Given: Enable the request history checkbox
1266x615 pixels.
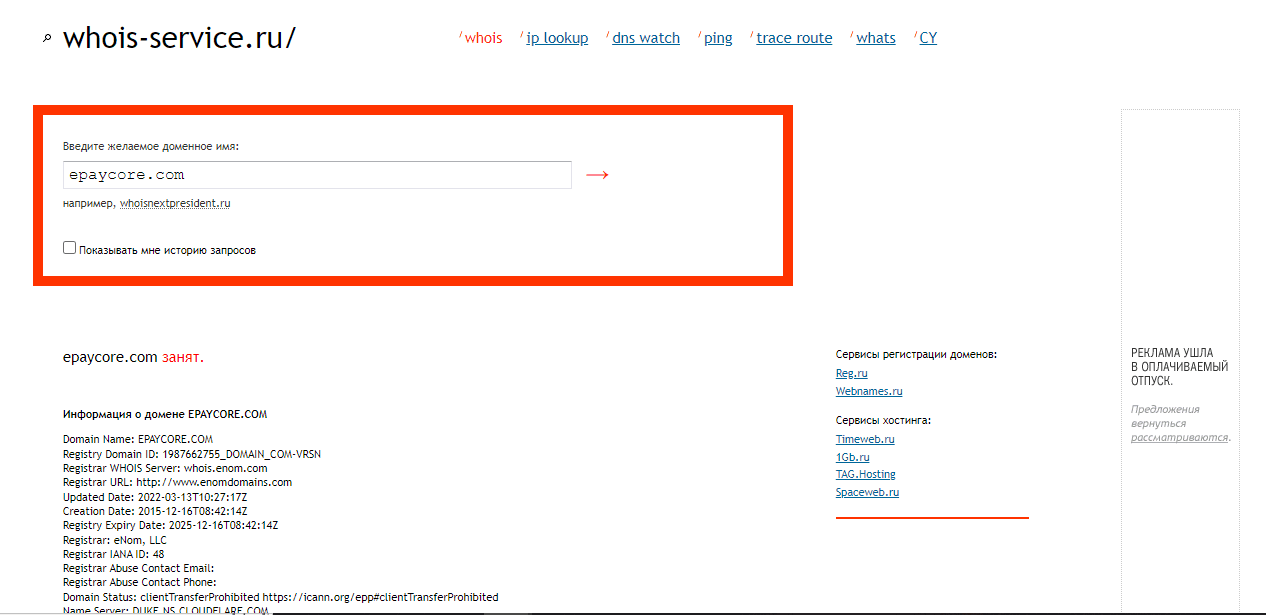Looking at the screenshot, I should 70,248.
